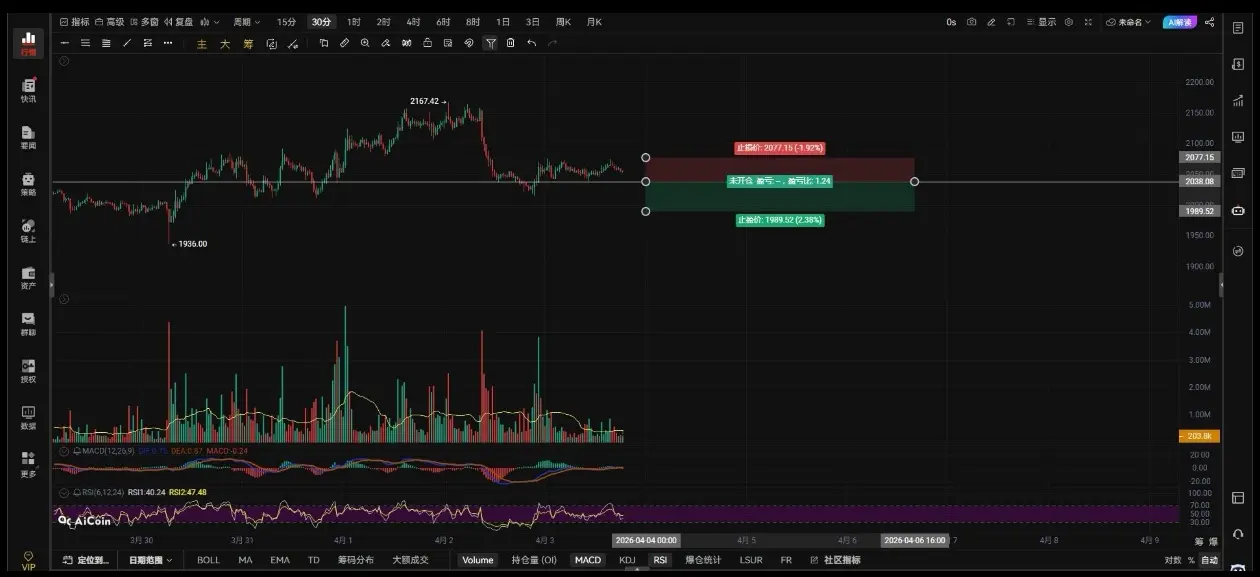
Task: Select the ruler measure tool
Action: (x=344, y=43)
